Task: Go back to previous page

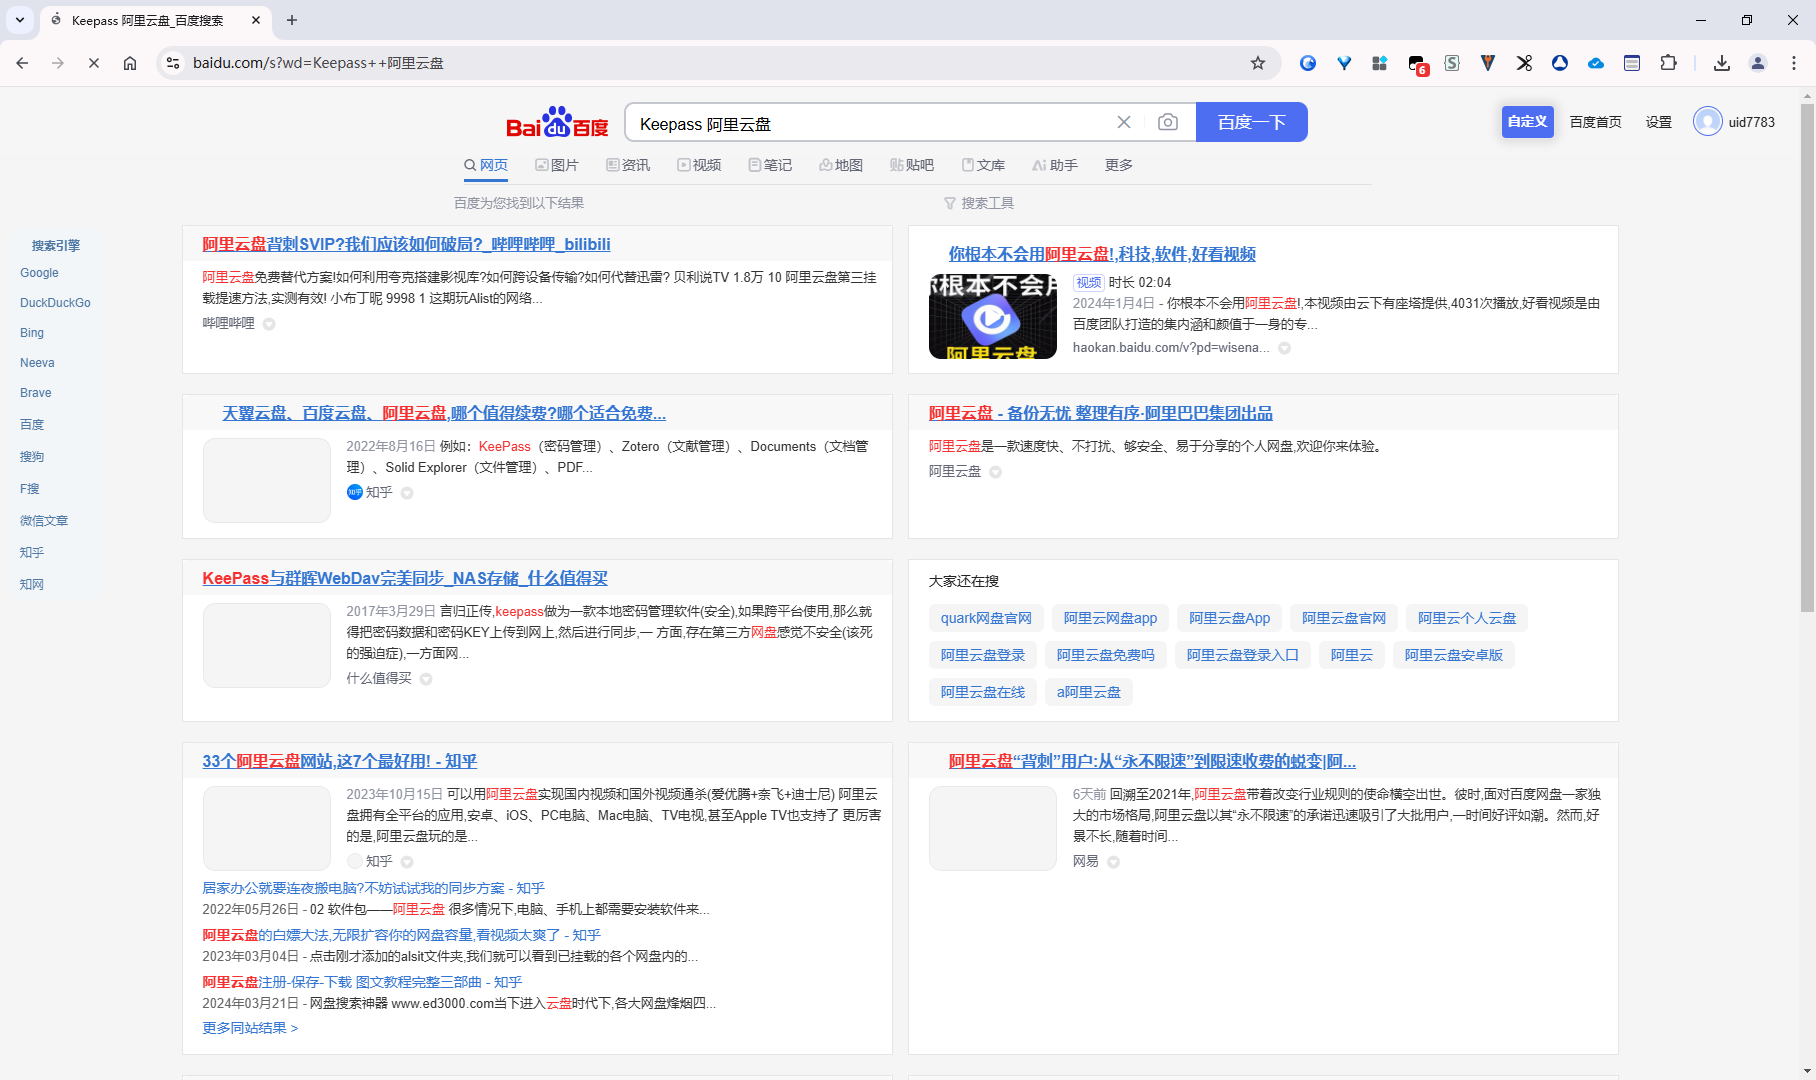Action: click(22, 63)
